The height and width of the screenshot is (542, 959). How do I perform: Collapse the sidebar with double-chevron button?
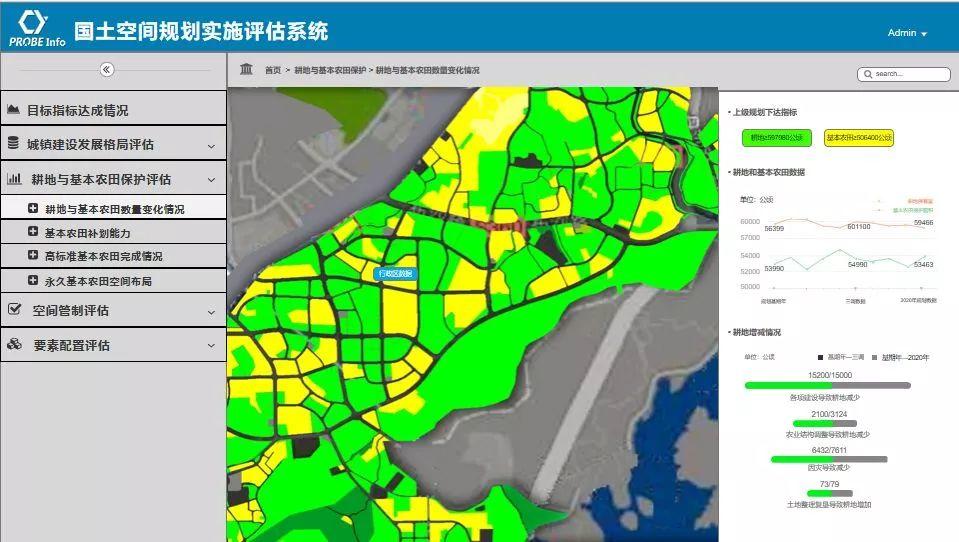(106, 69)
